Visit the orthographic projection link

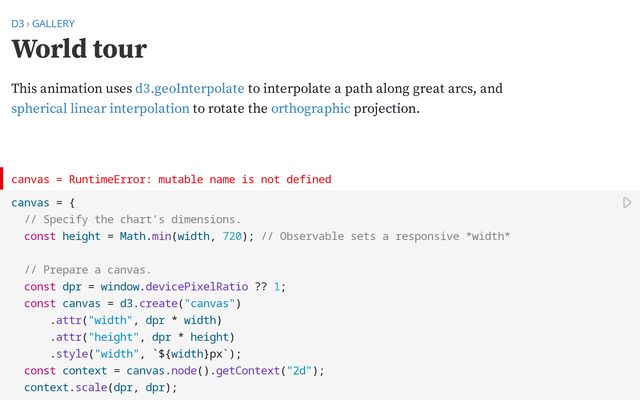[x=310, y=108]
